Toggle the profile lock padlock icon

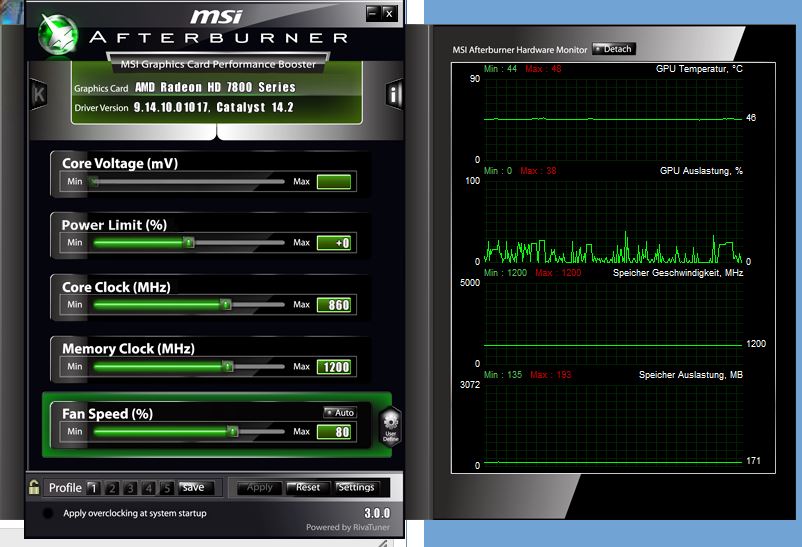tap(34, 487)
